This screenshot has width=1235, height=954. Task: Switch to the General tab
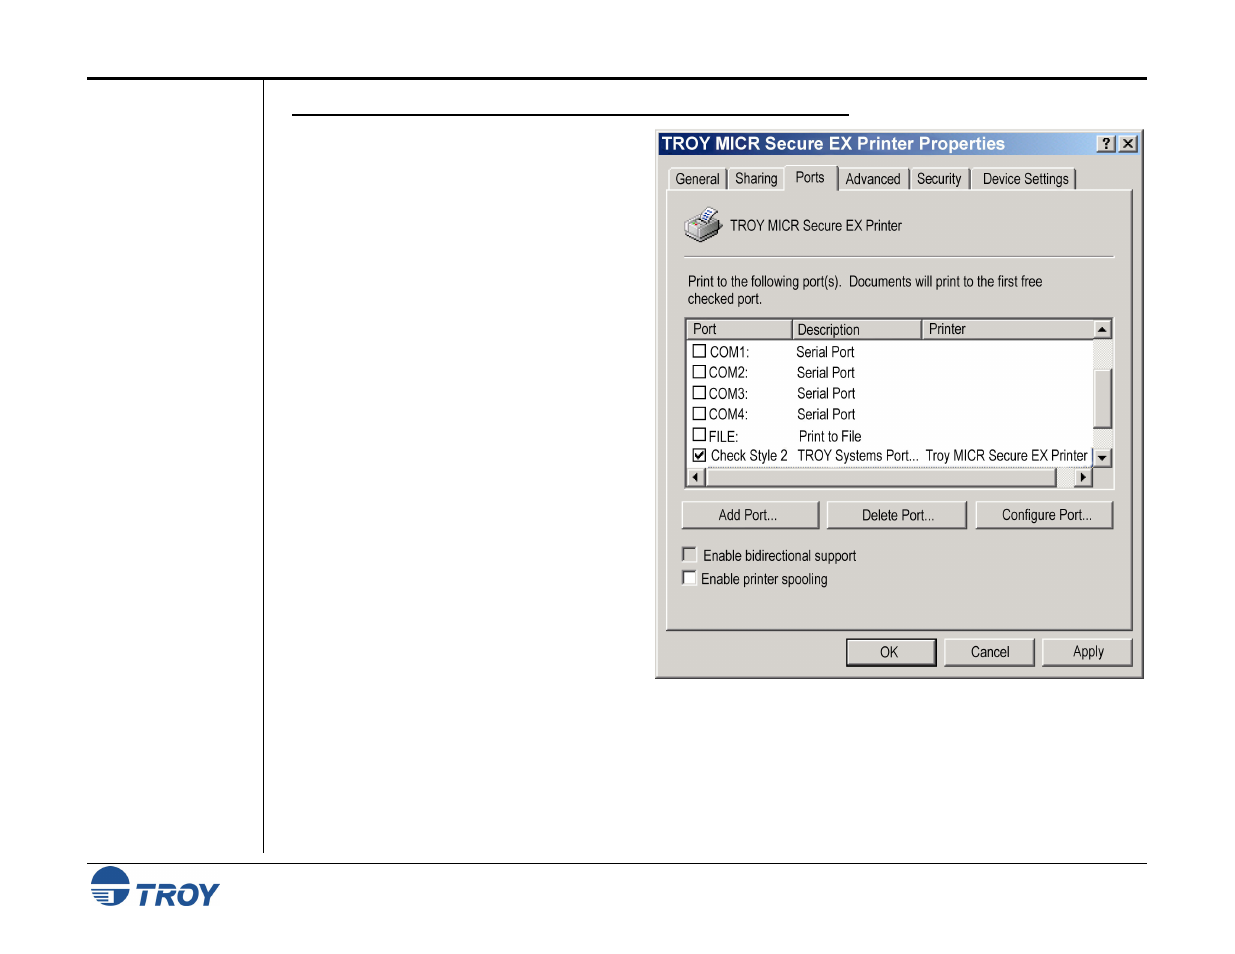click(697, 179)
